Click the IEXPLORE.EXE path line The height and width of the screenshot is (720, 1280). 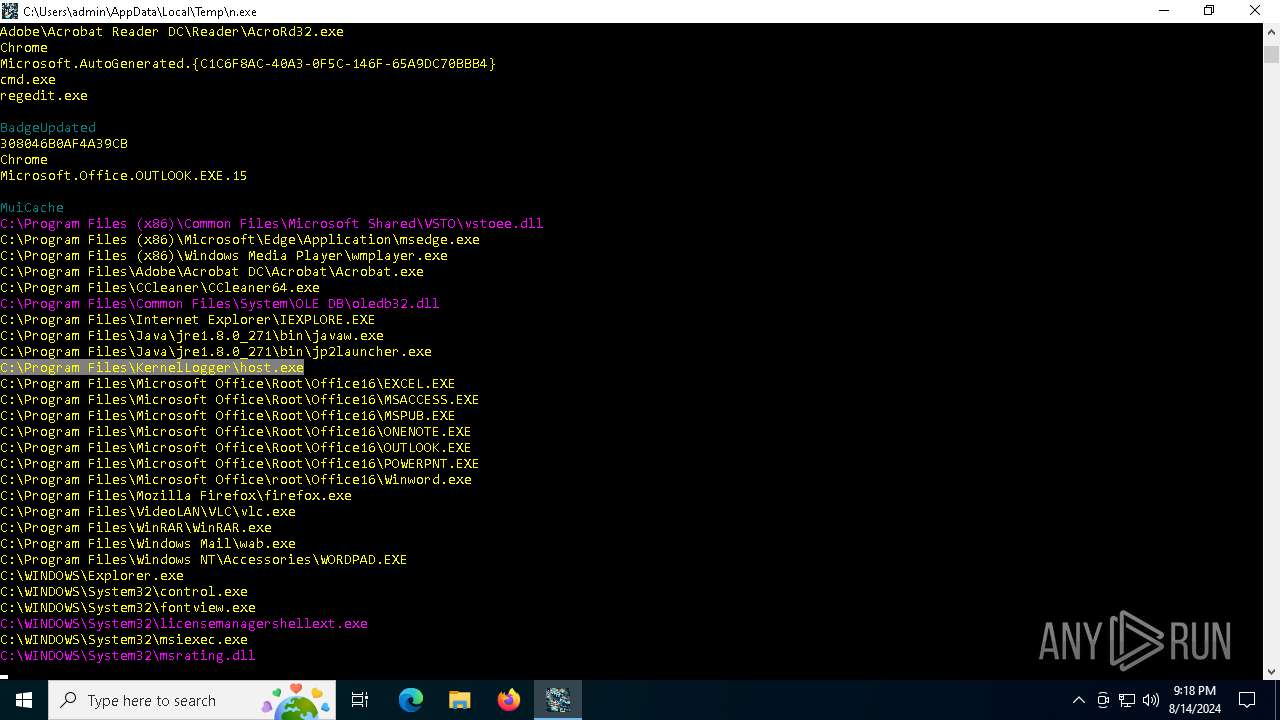[x=188, y=320]
